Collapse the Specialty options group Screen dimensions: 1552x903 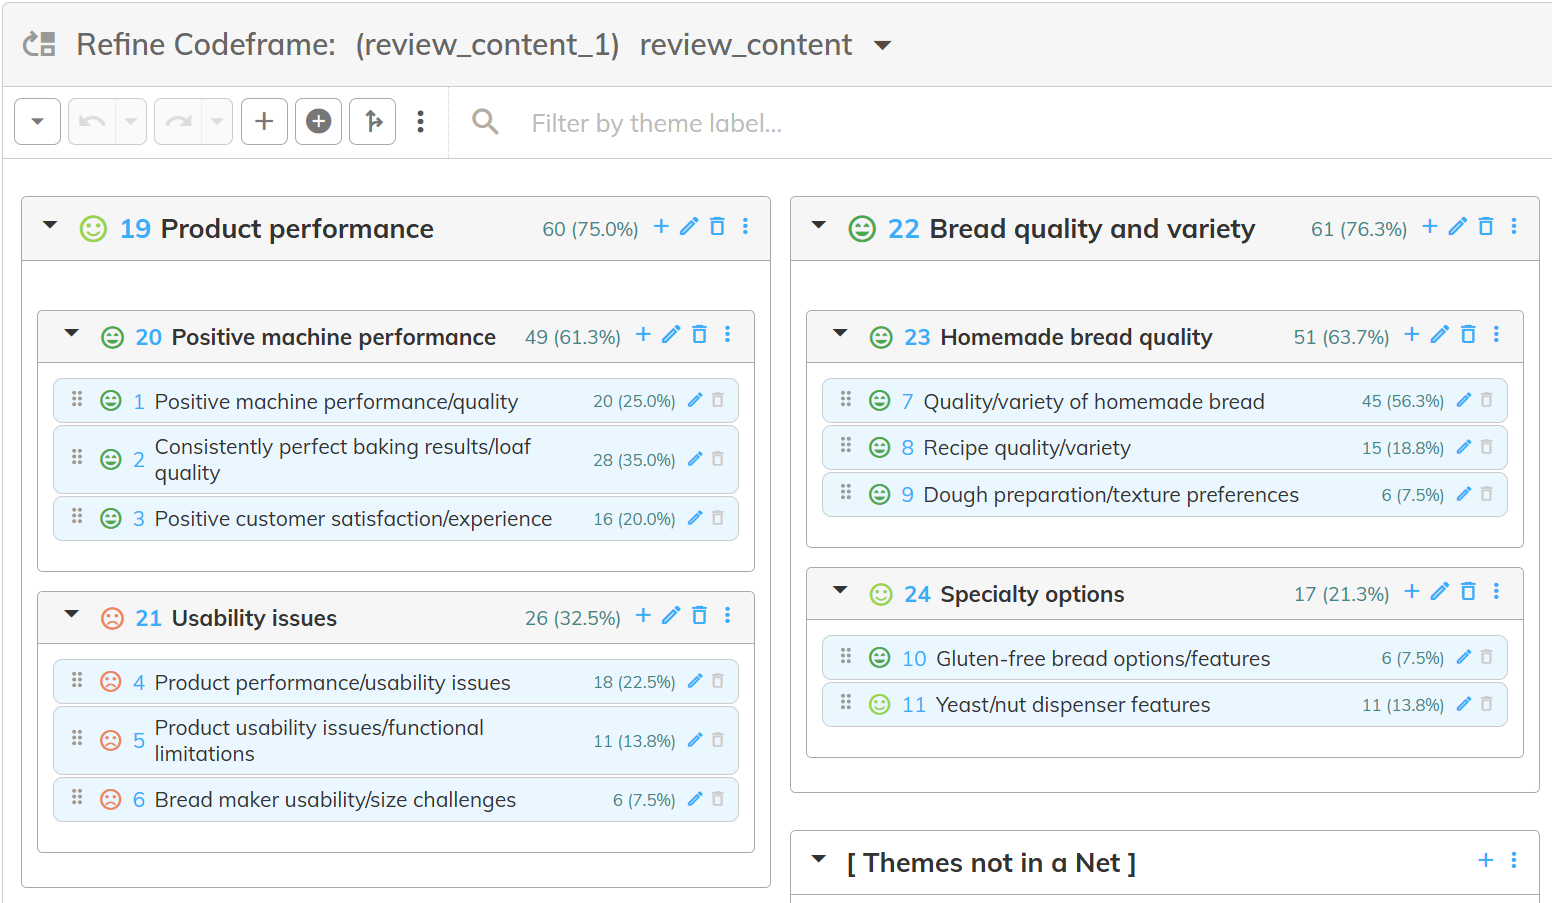840,591
